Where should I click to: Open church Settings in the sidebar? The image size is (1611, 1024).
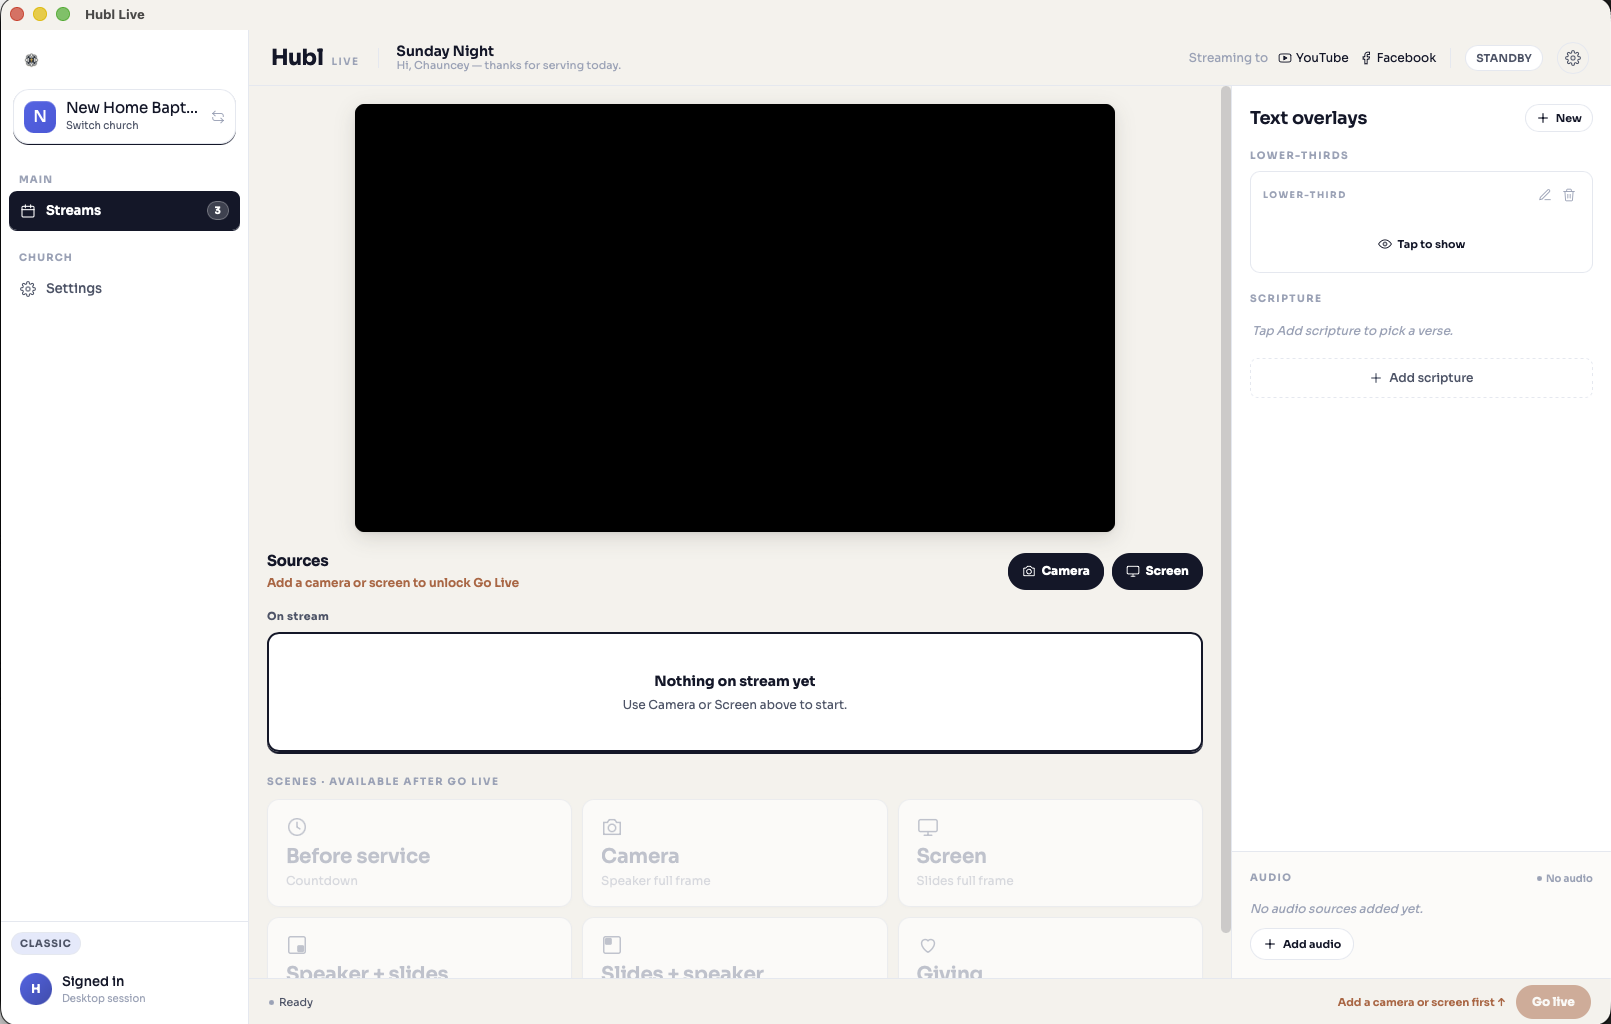point(124,289)
